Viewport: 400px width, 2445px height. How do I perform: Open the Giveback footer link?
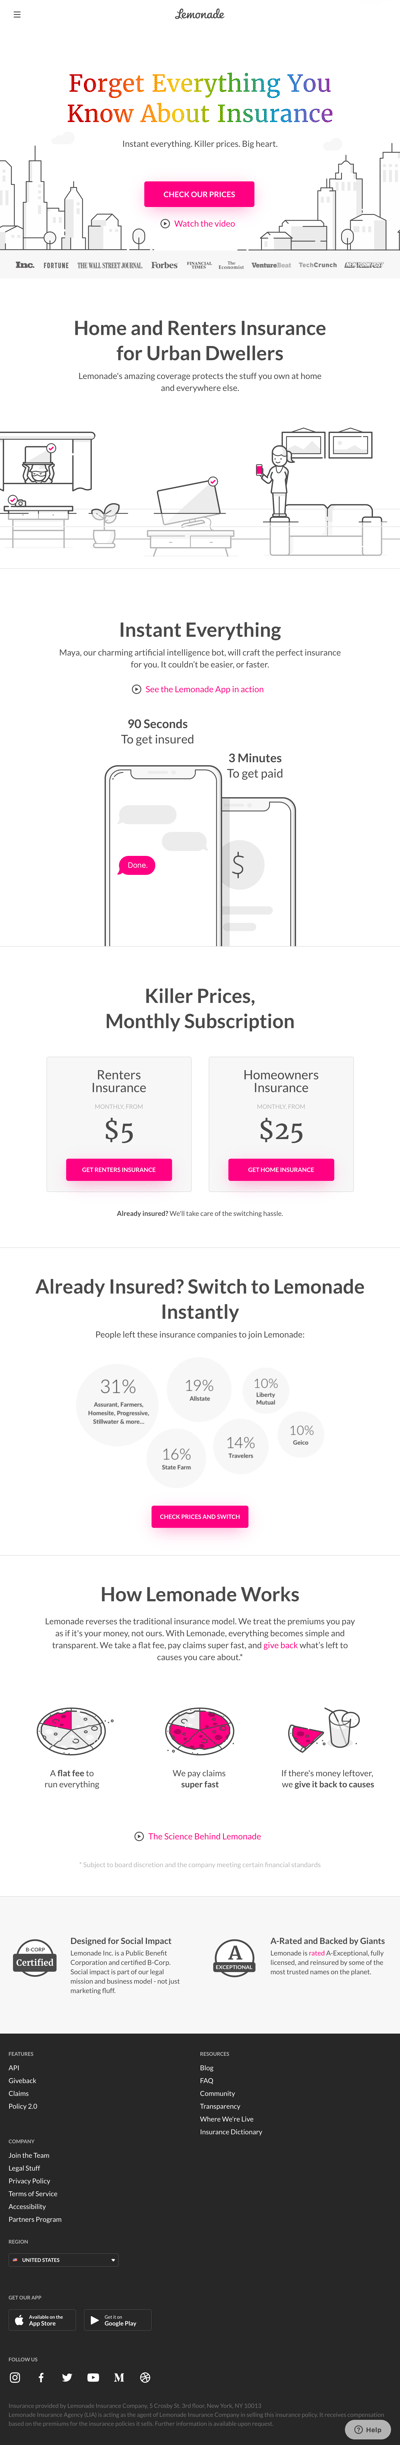coord(22,2080)
